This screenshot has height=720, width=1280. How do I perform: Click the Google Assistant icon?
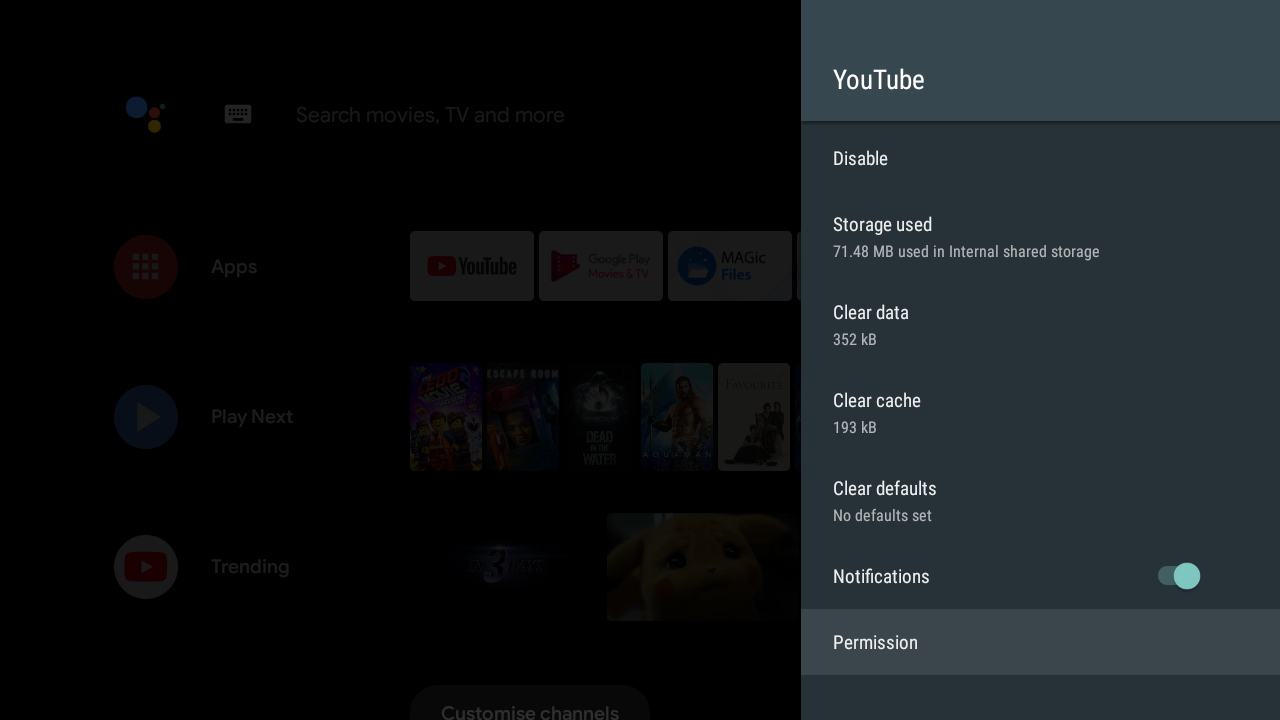point(146,114)
